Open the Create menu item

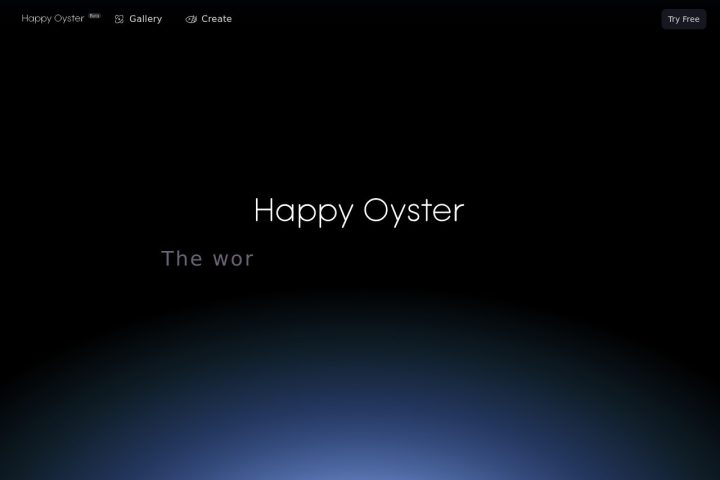point(209,19)
